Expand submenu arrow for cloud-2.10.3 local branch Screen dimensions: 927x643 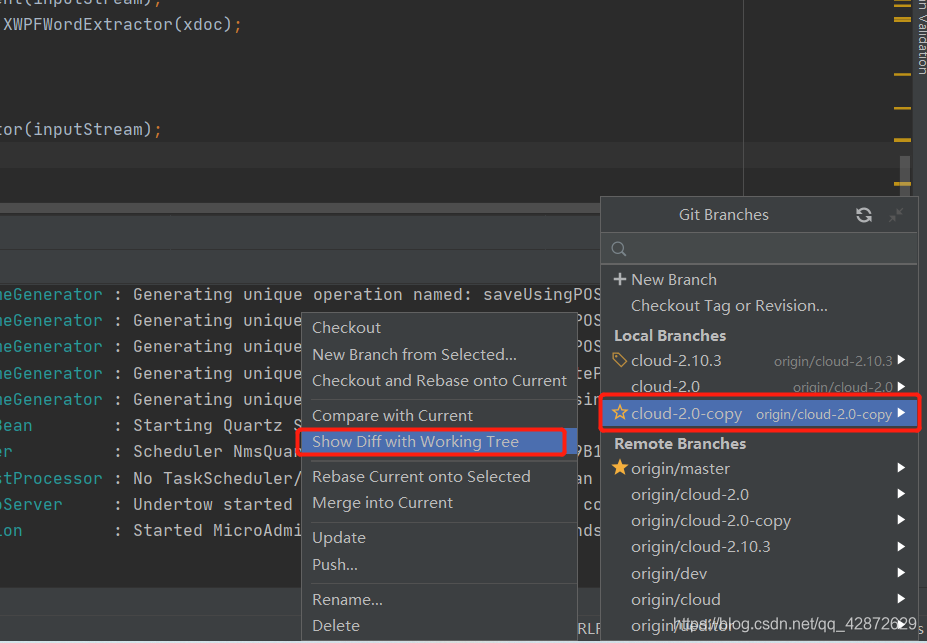click(x=901, y=360)
